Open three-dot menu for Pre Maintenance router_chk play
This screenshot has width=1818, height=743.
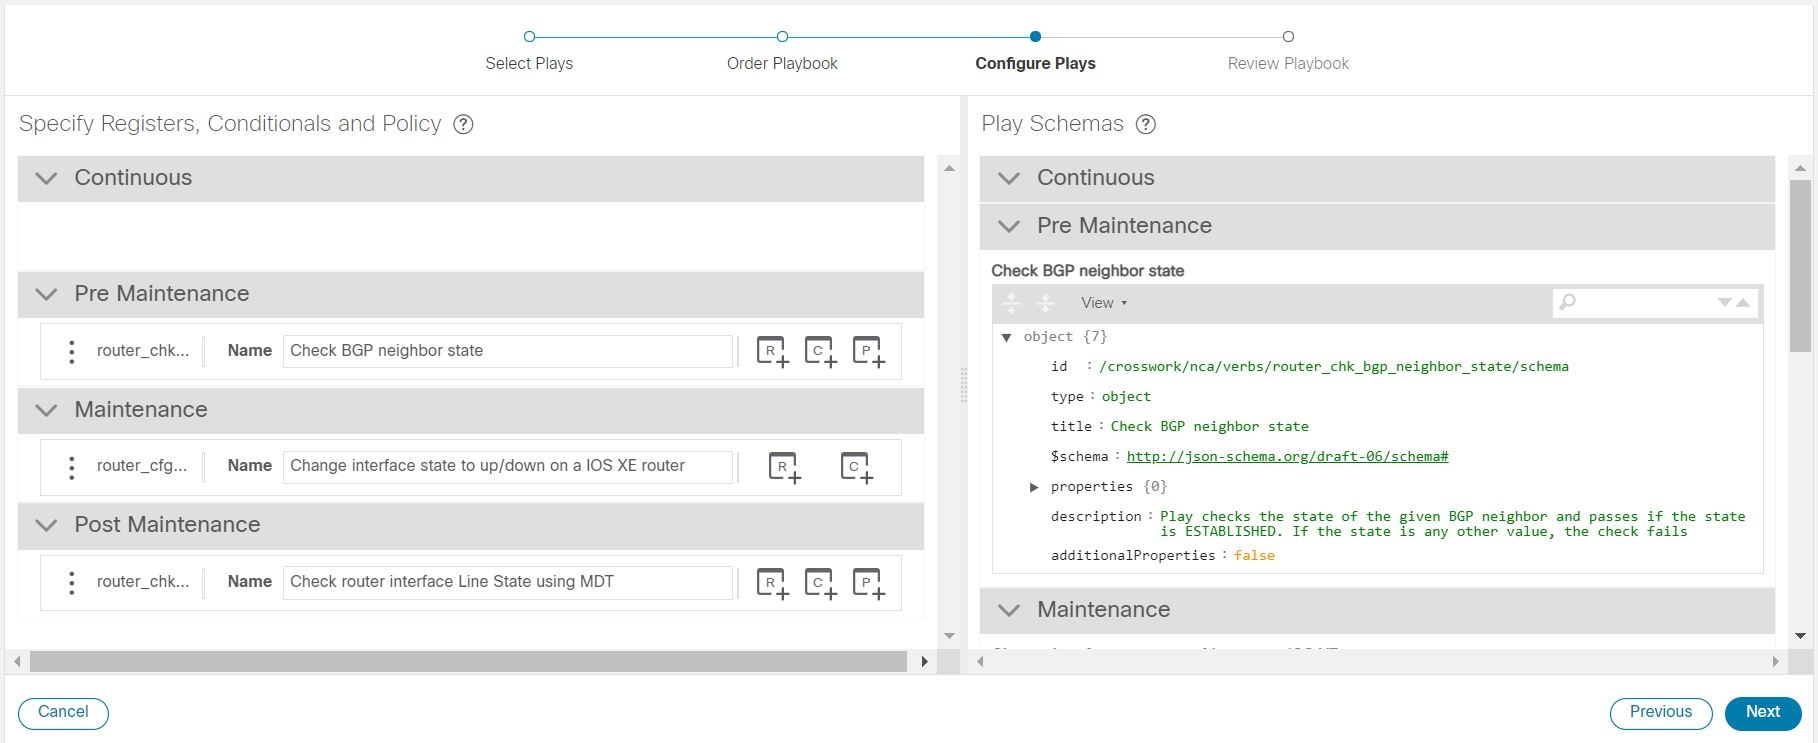tap(71, 351)
